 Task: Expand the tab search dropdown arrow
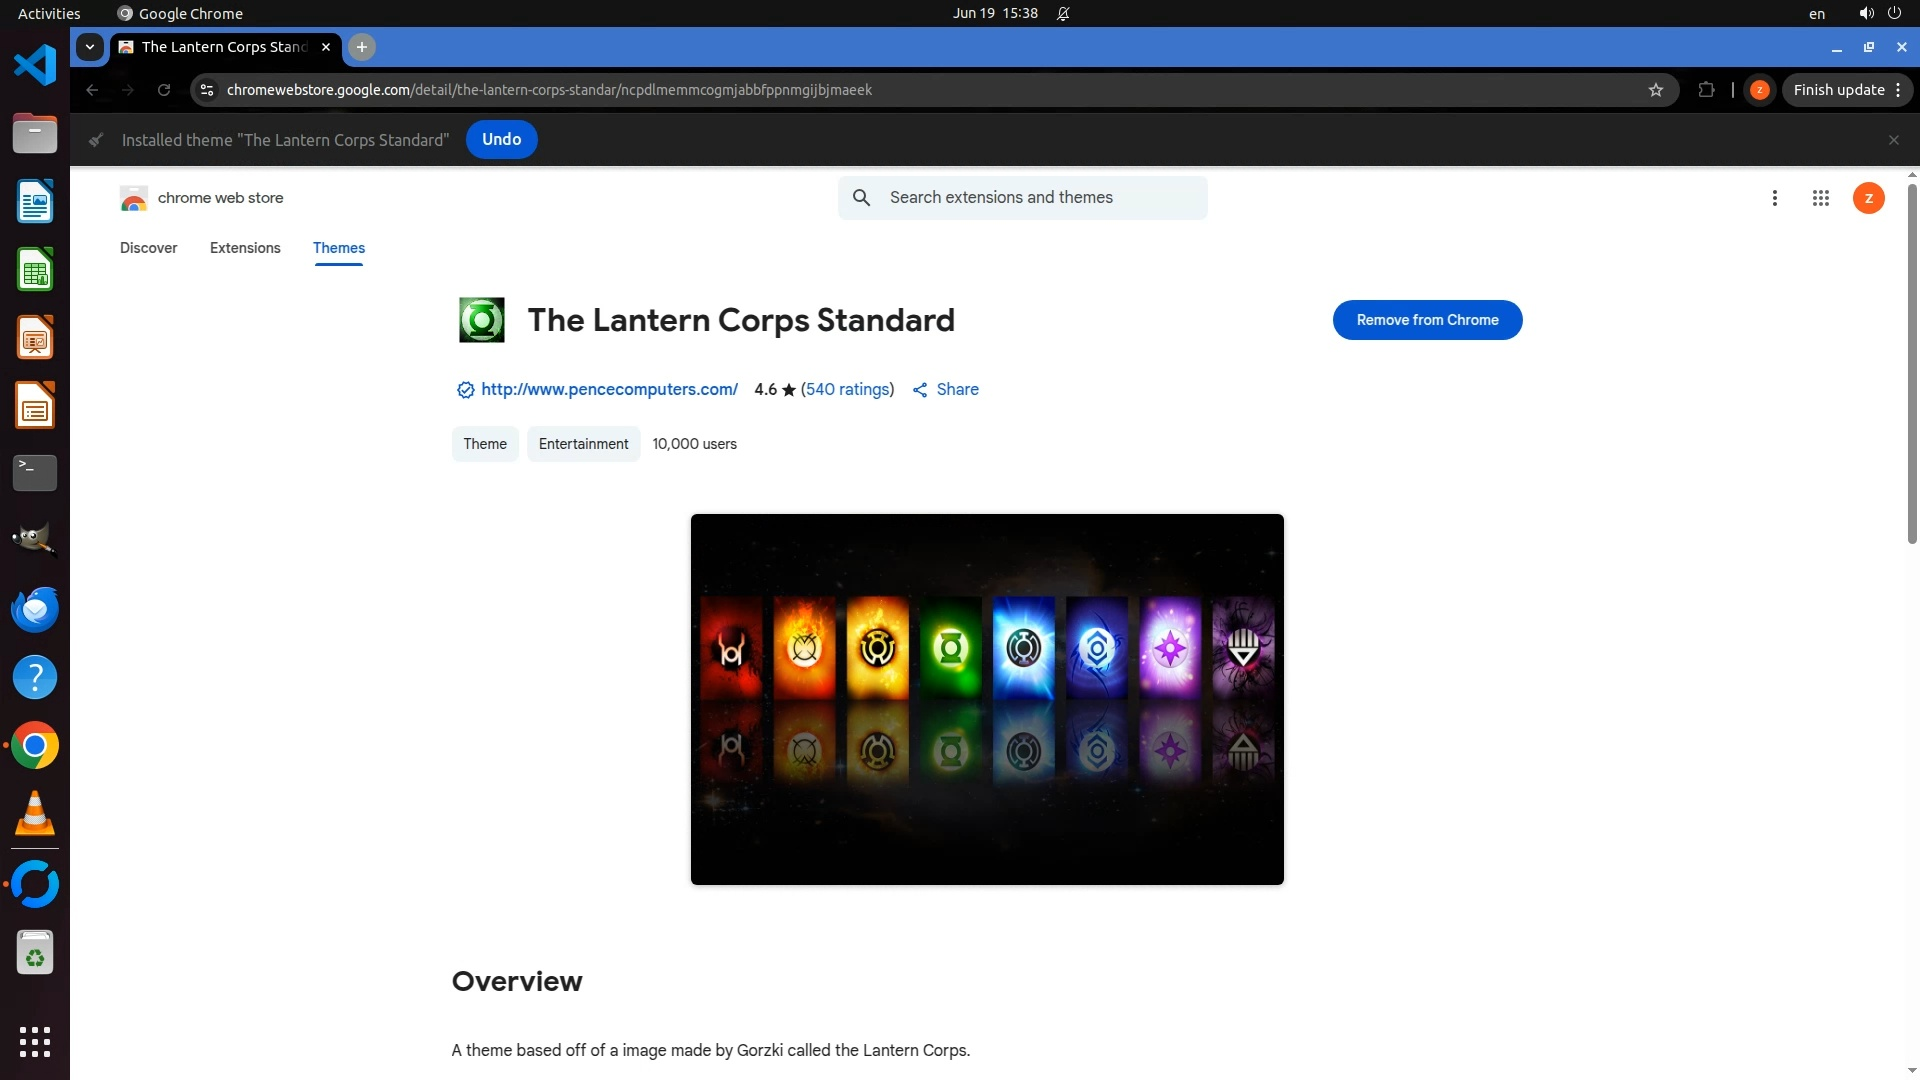[90, 47]
